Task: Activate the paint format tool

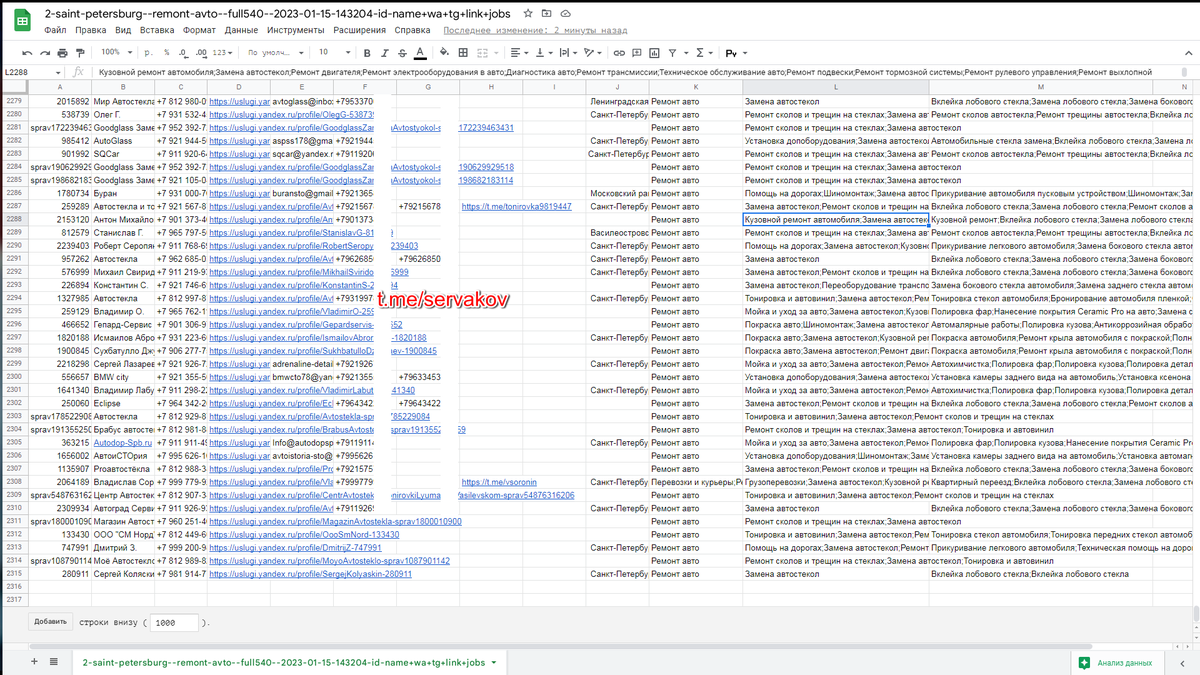Action: pyautogui.click(x=81, y=52)
